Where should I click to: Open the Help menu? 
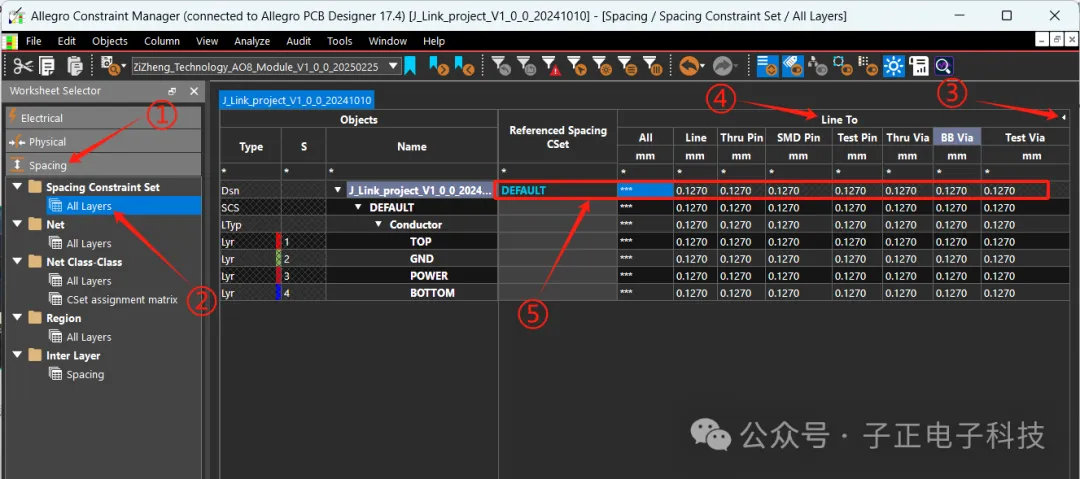pos(434,41)
